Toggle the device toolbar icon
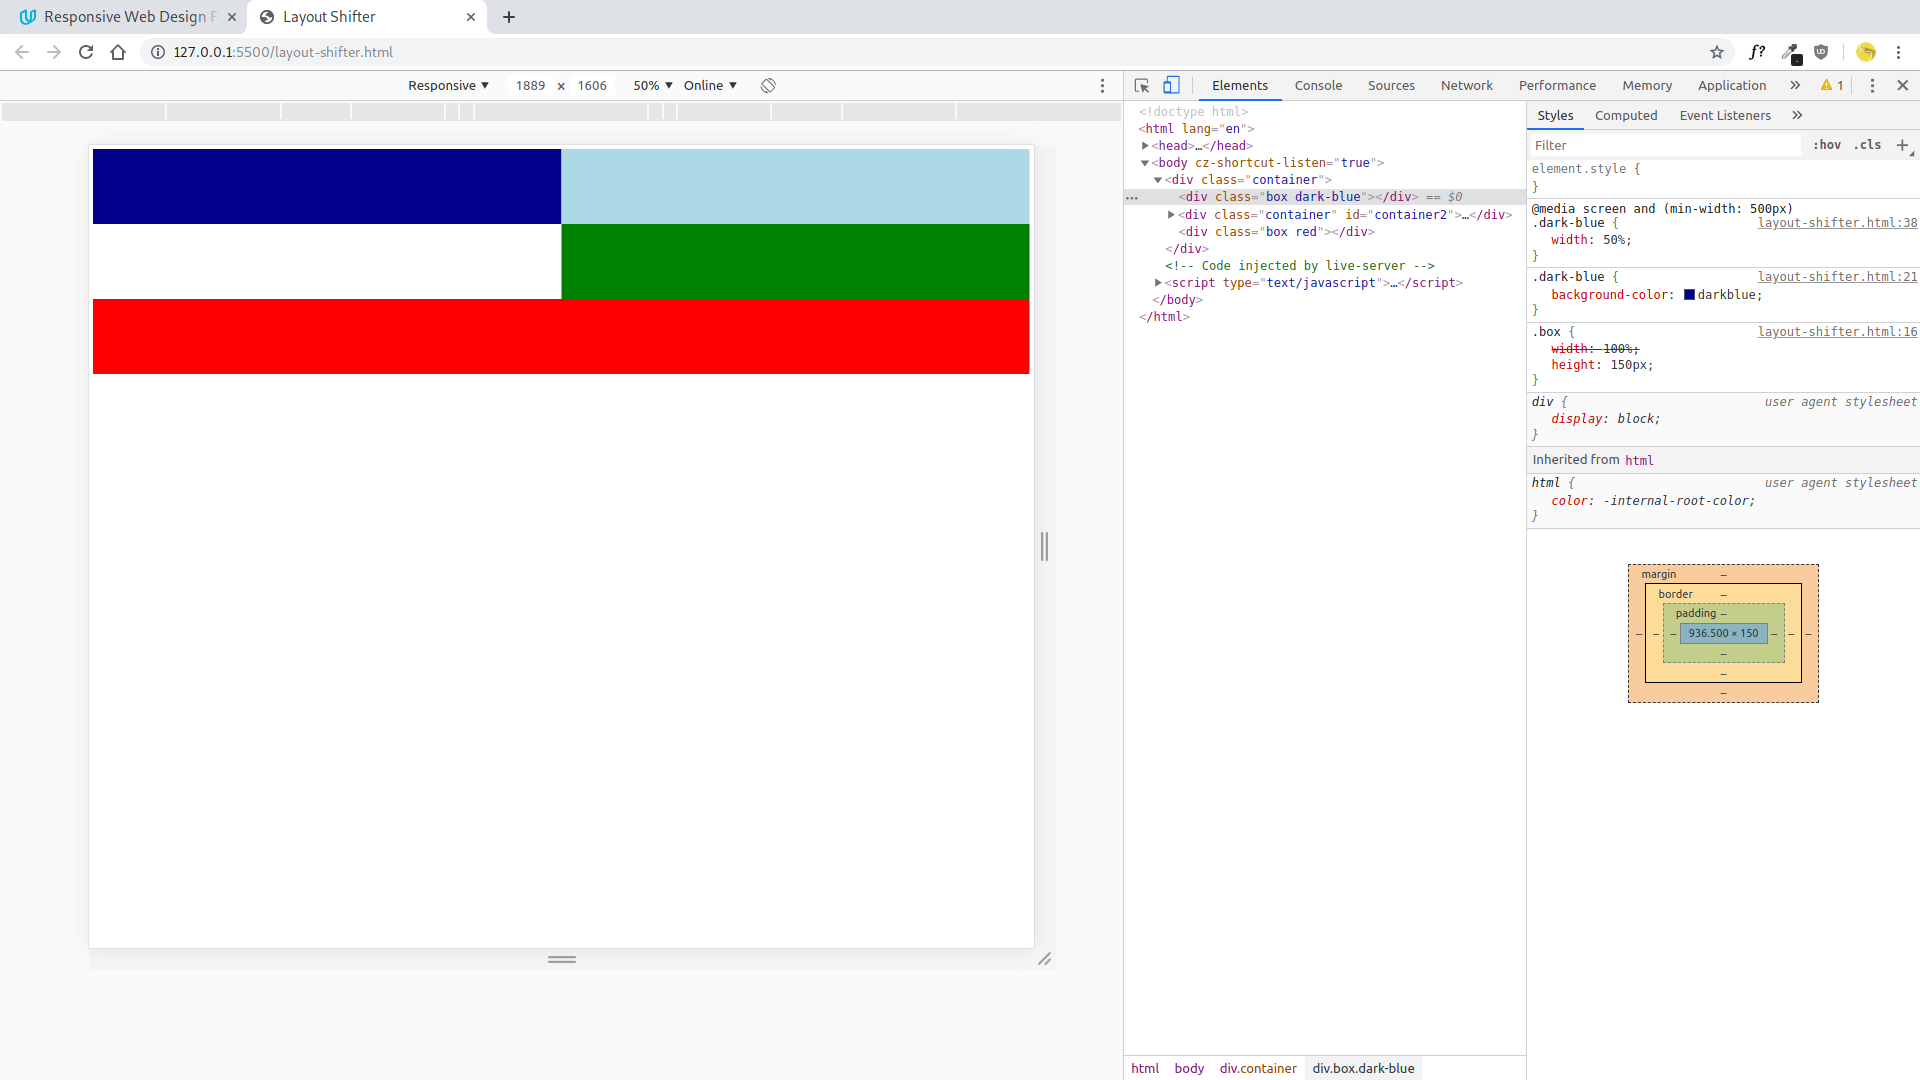Image resolution: width=1920 pixels, height=1080 pixels. [x=1171, y=86]
